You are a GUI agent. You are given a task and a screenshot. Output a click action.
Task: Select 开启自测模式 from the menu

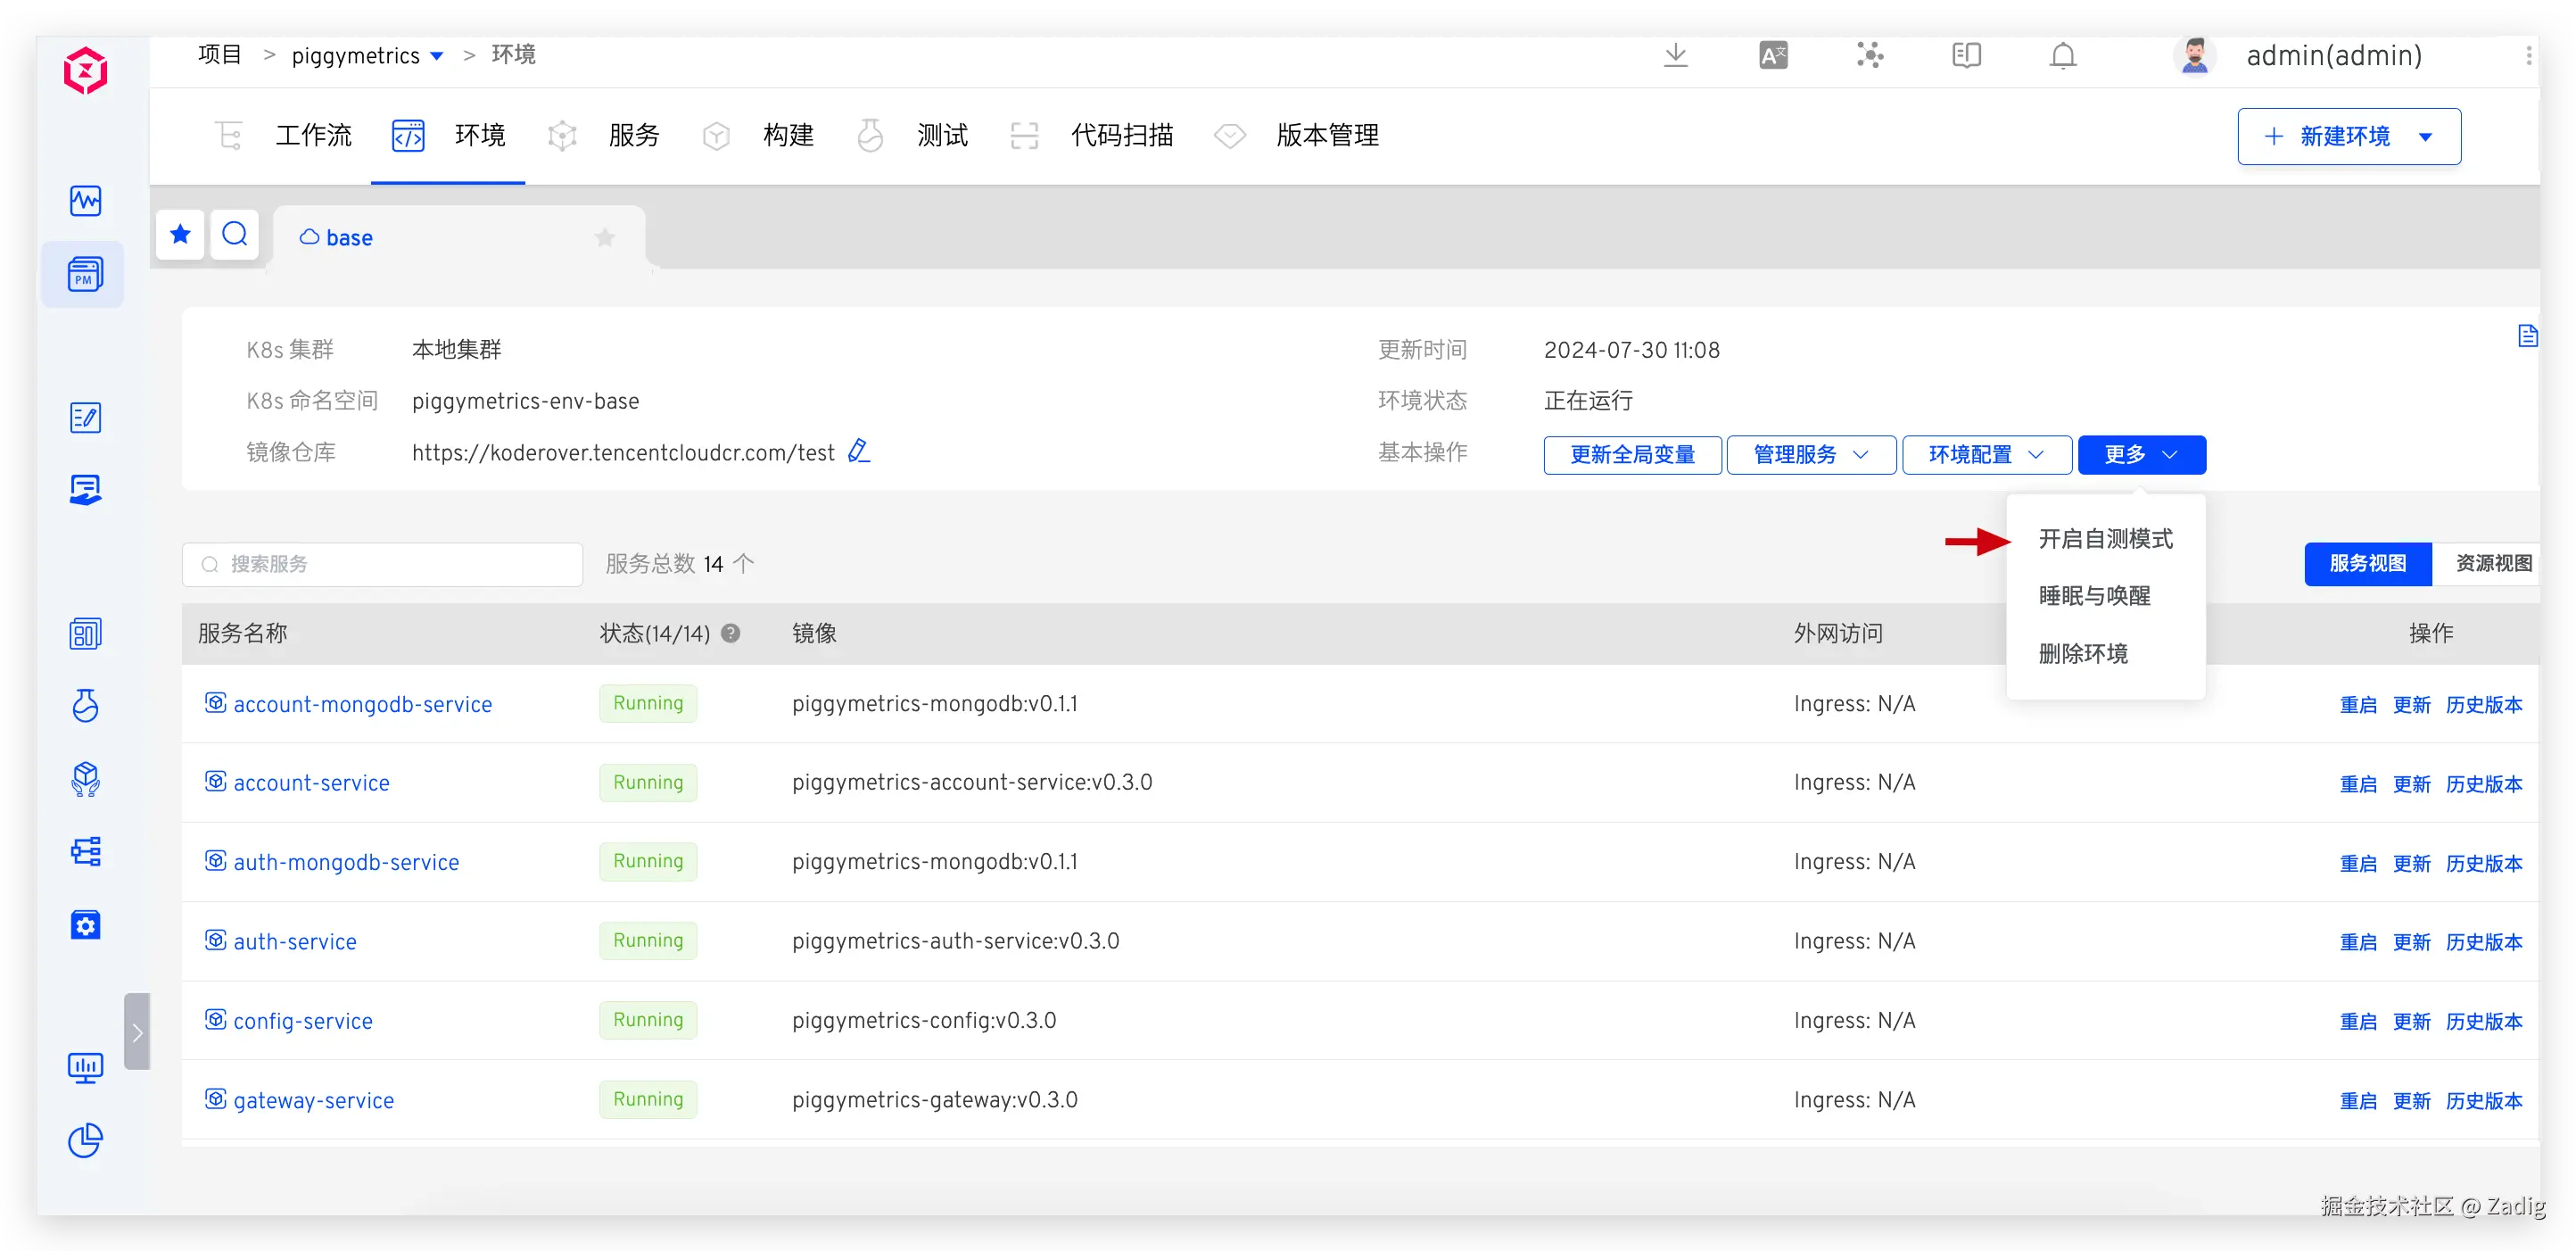point(2105,539)
